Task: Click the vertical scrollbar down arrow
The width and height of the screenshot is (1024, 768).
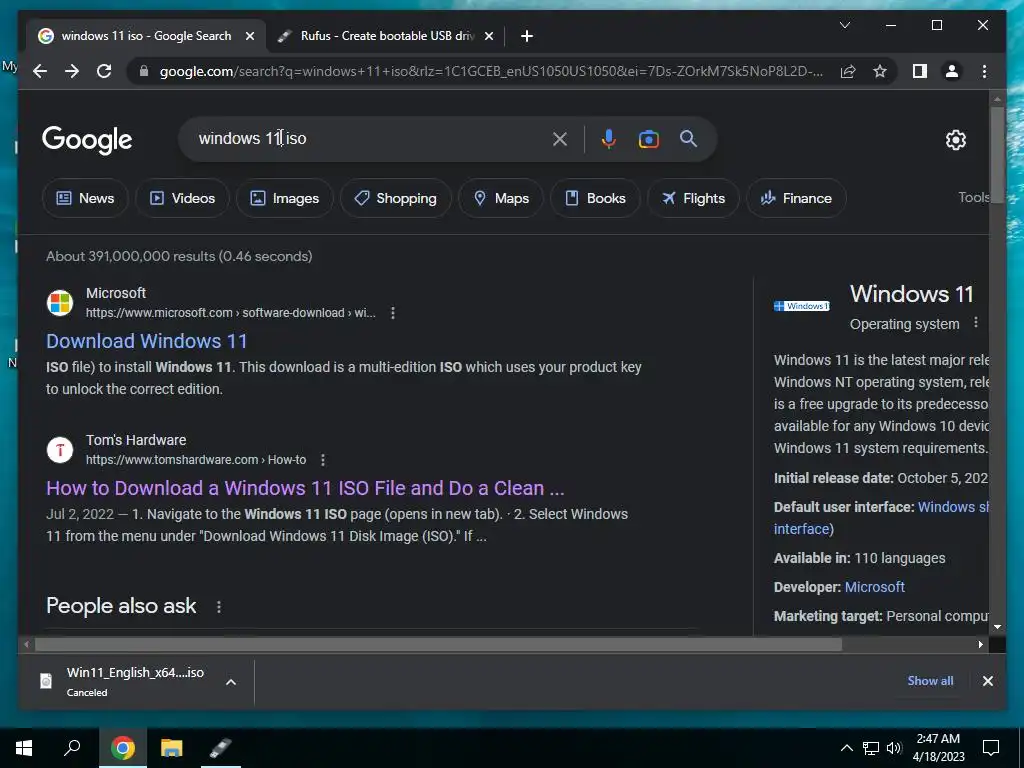Action: [x=997, y=627]
